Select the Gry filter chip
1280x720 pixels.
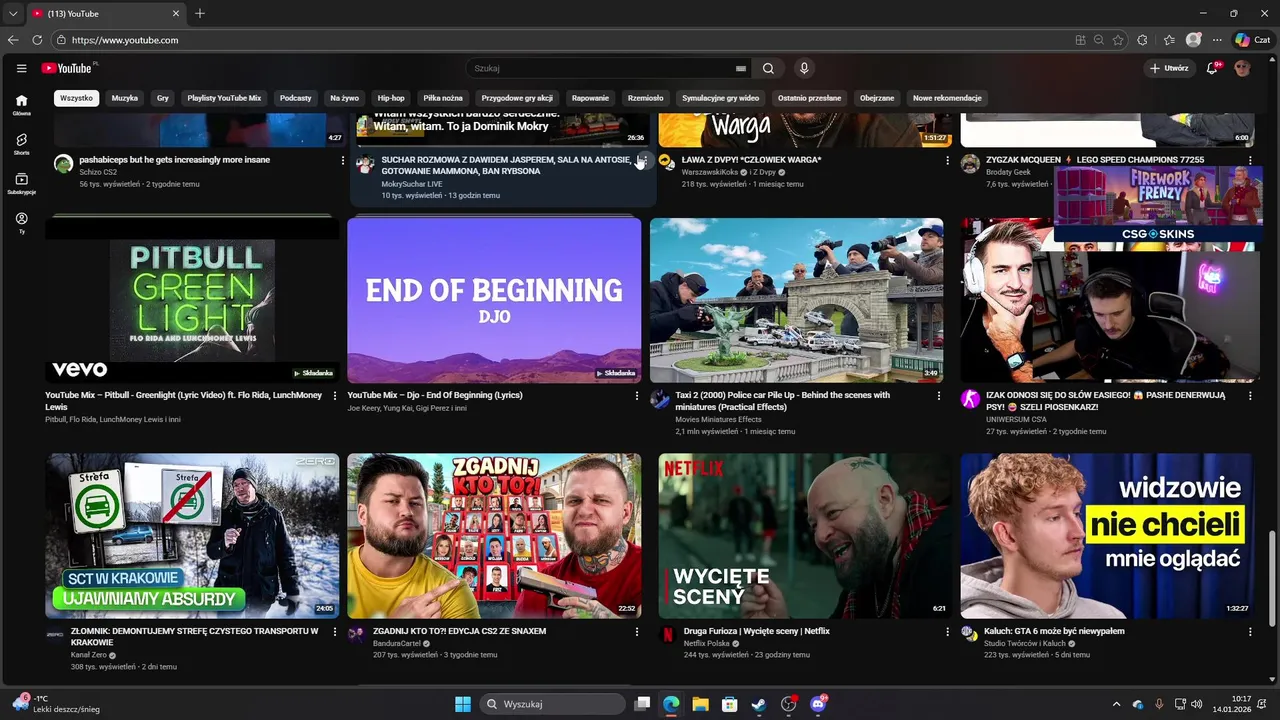(163, 98)
